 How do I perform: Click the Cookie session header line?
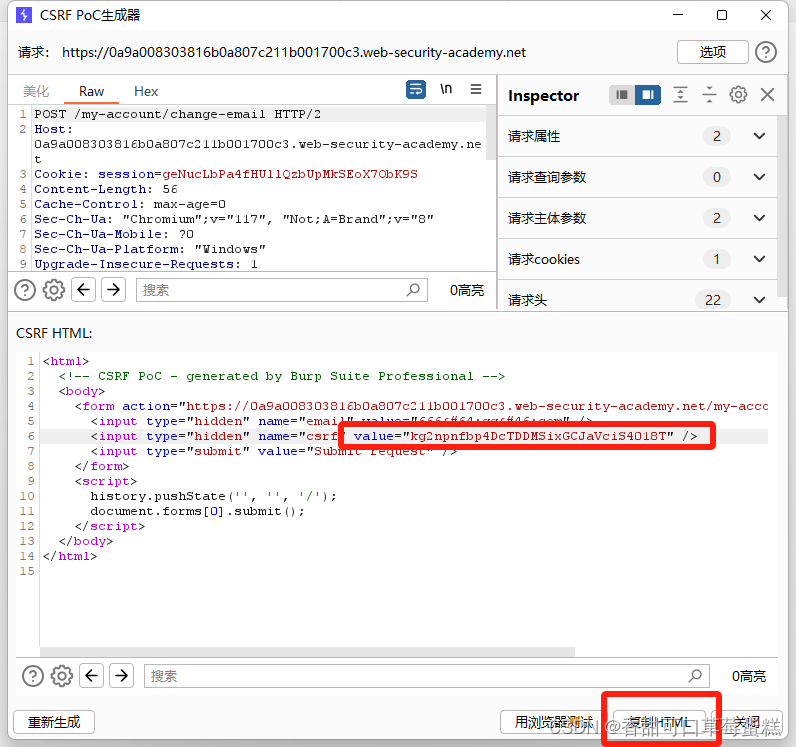(226, 174)
